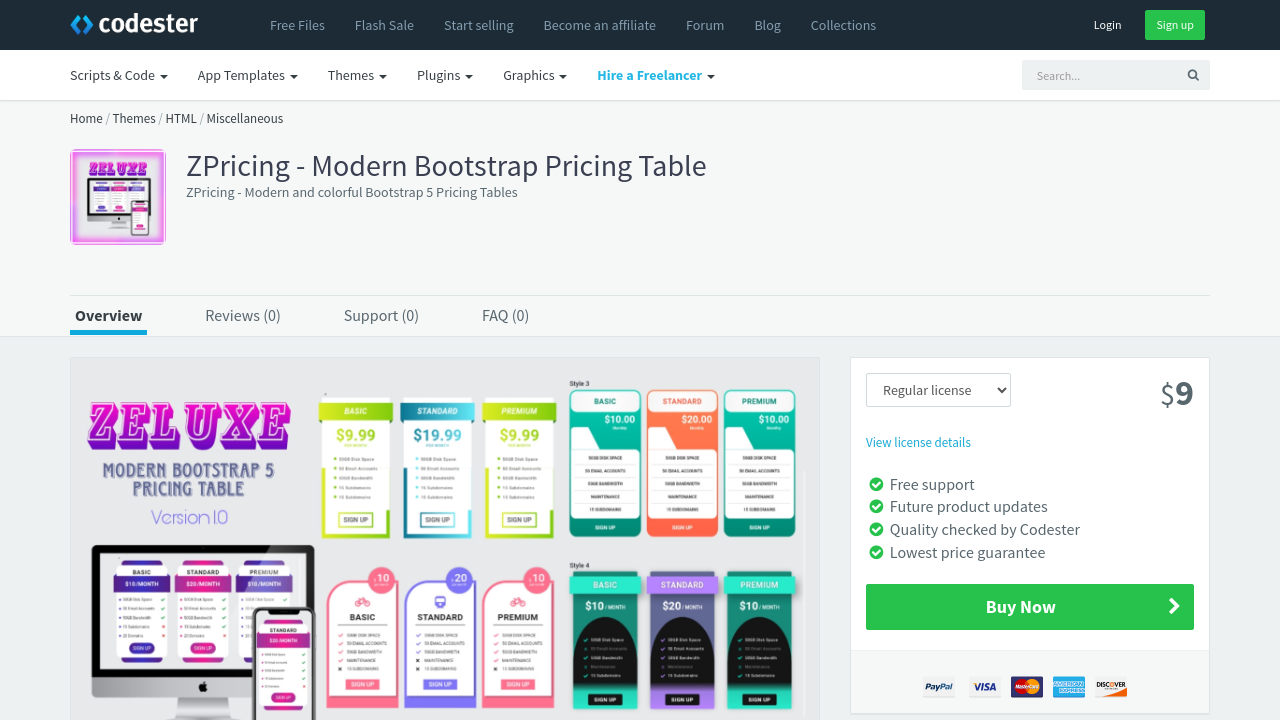
Task: Click the green Sign up button
Action: 1175,25
